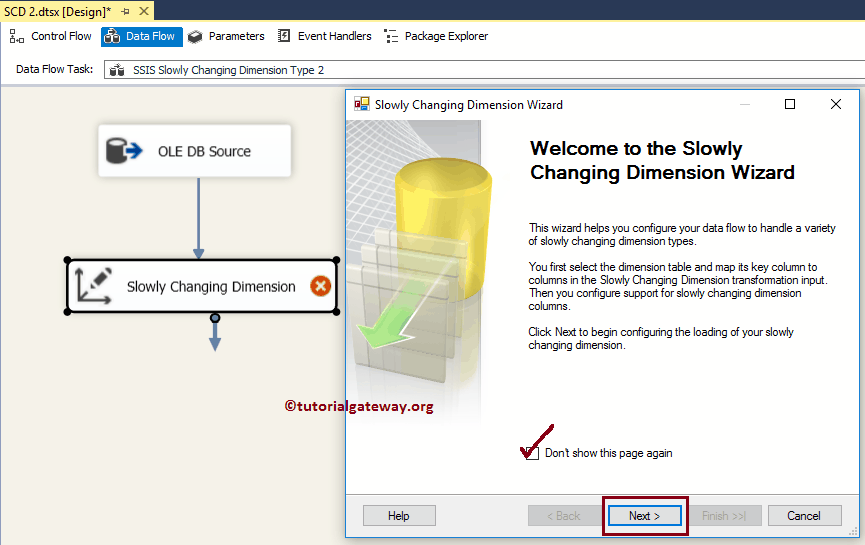Click the Control Flow tab icon
Image resolution: width=865 pixels, height=545 pixels.
(17, 36)
